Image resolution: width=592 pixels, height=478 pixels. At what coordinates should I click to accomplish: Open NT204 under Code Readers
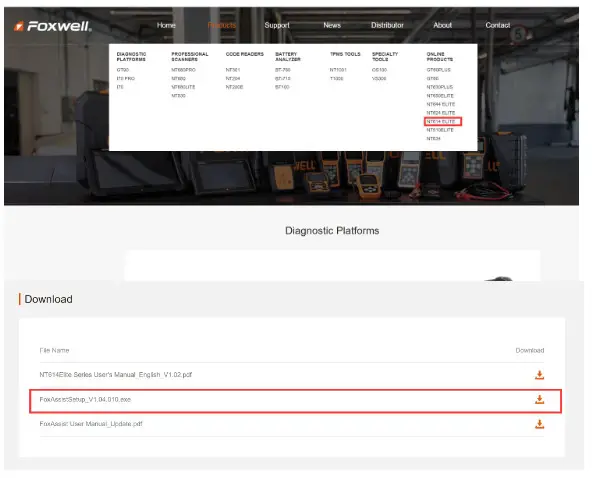point(234,79)
